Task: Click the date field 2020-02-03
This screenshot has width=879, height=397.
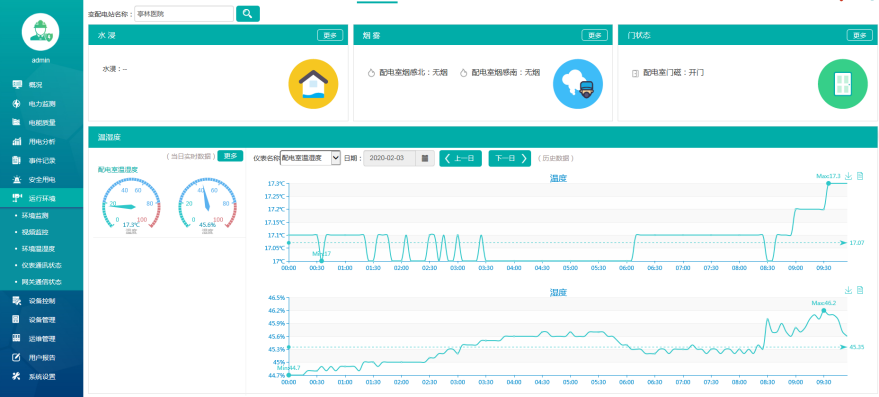Action: (390, 158)
